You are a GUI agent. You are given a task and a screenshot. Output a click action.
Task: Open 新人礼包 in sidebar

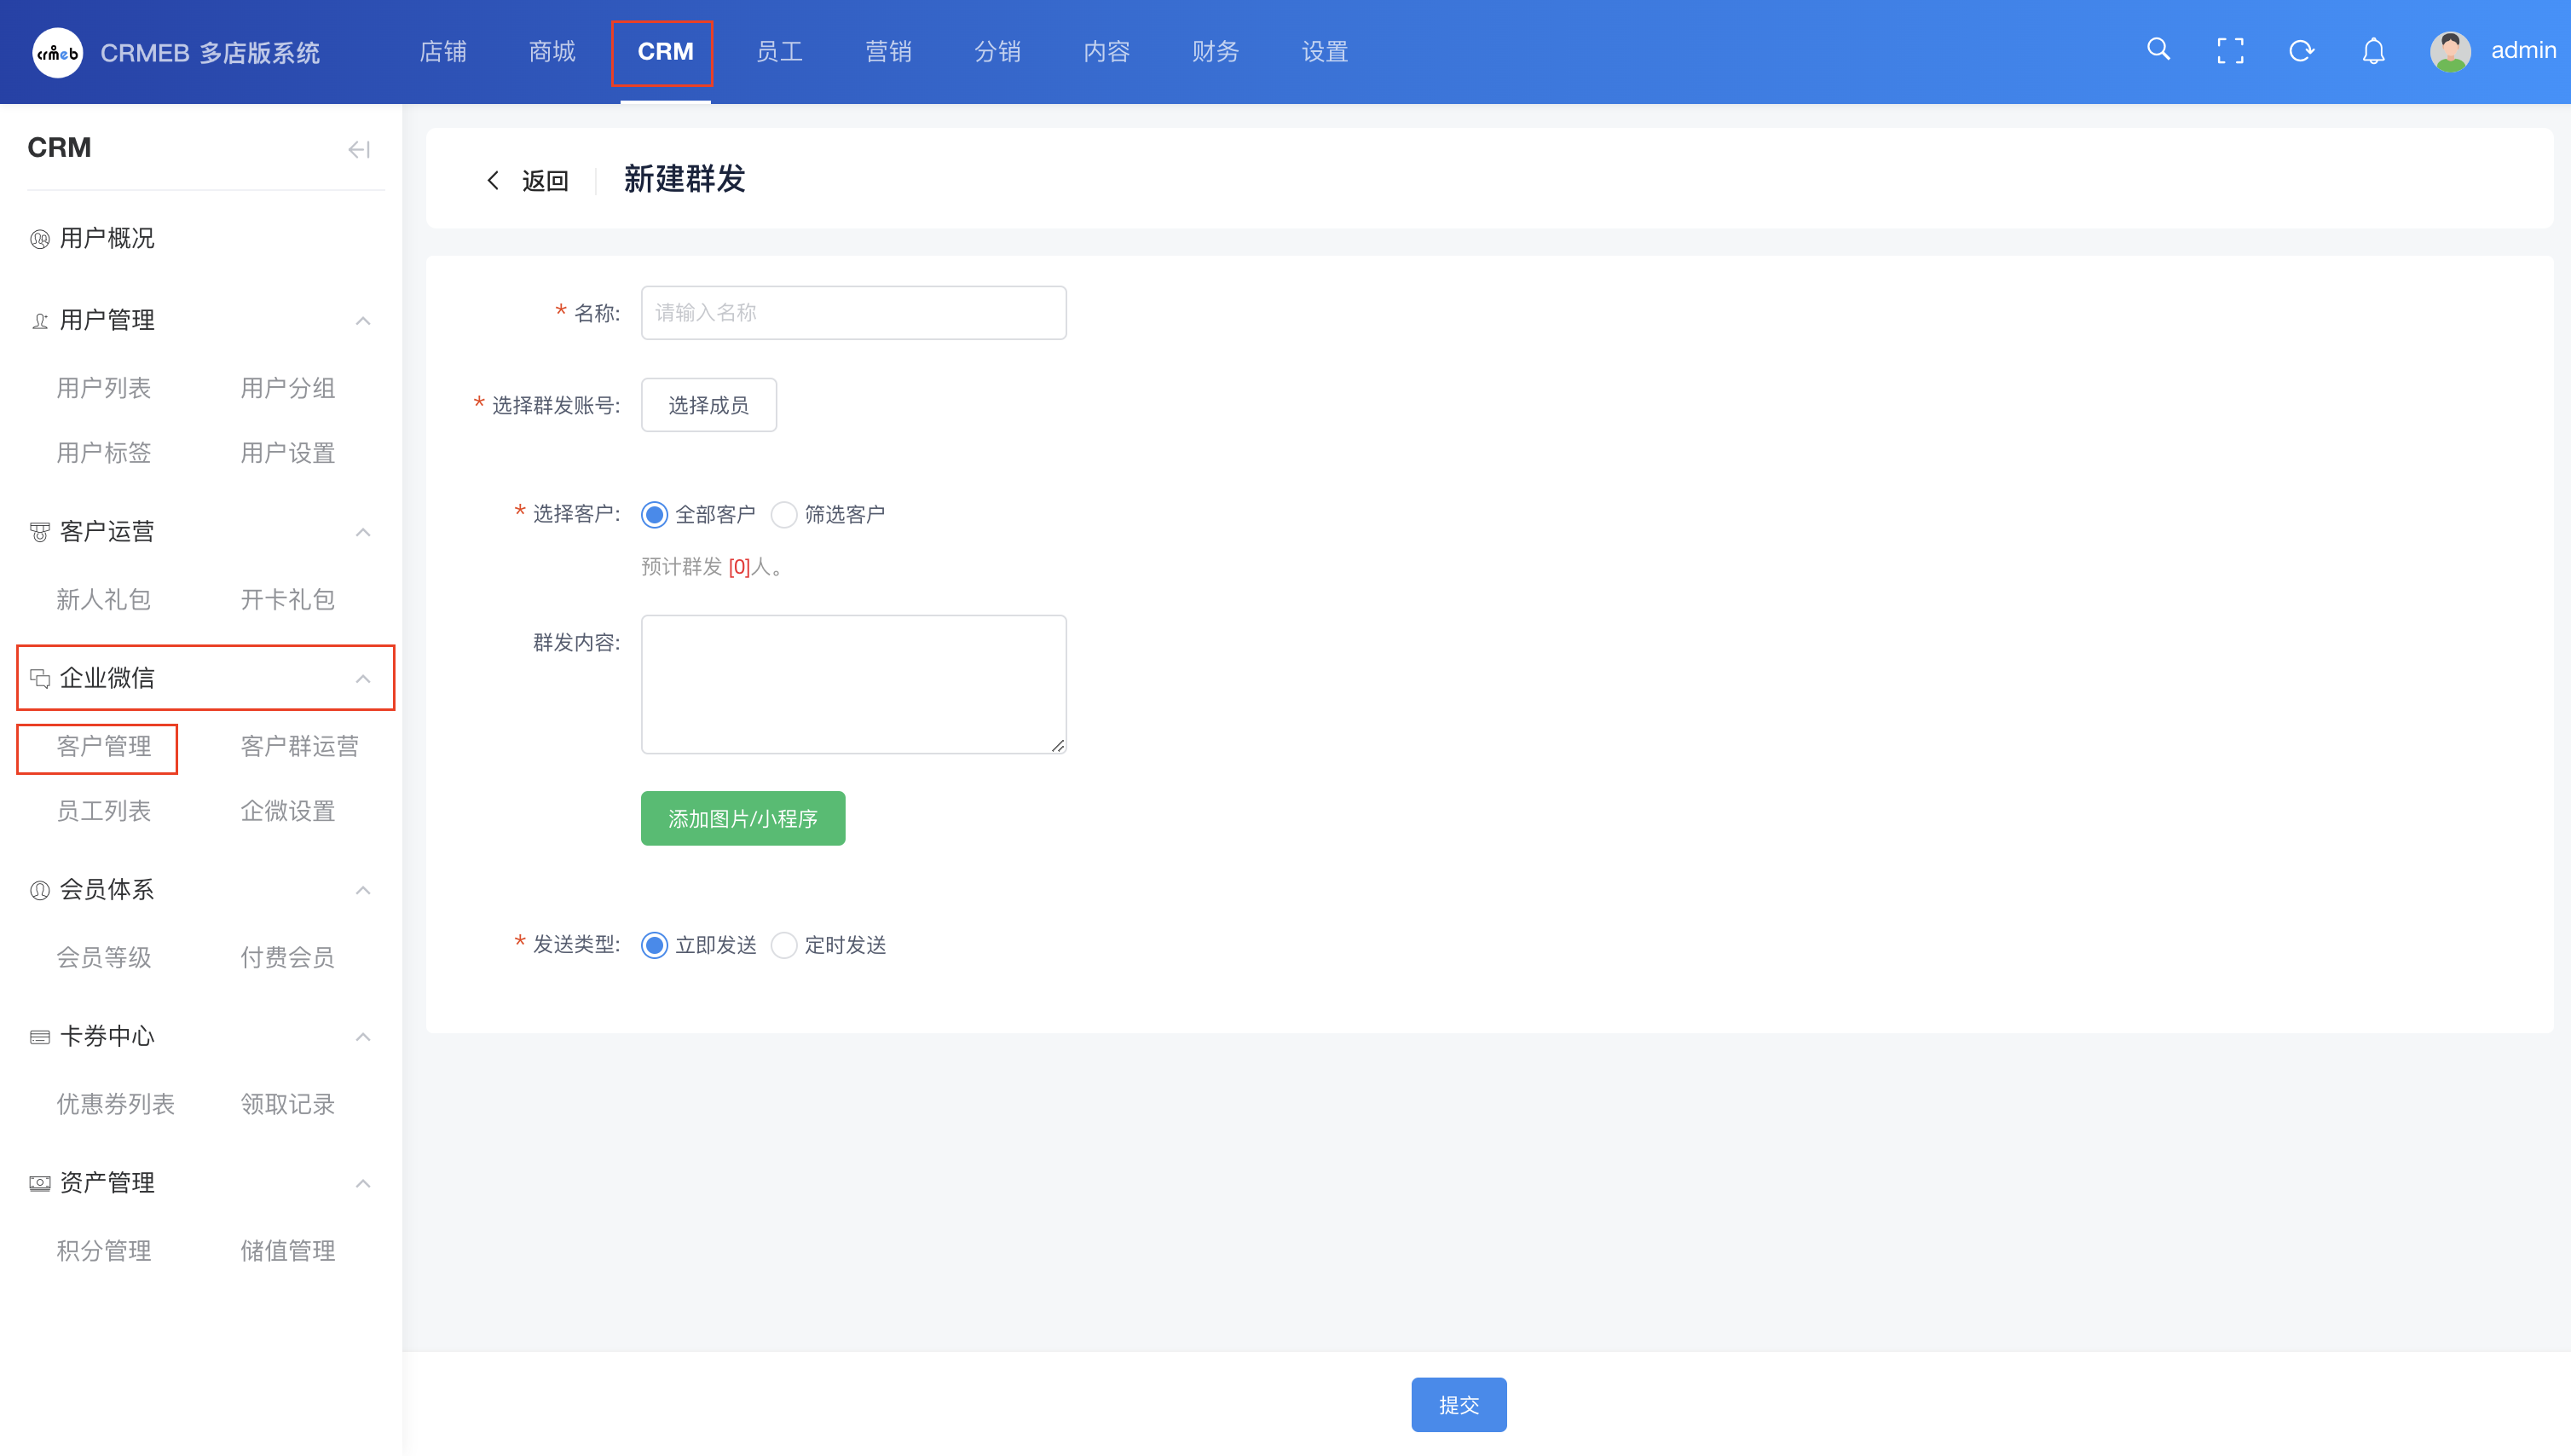click(103, 600)
